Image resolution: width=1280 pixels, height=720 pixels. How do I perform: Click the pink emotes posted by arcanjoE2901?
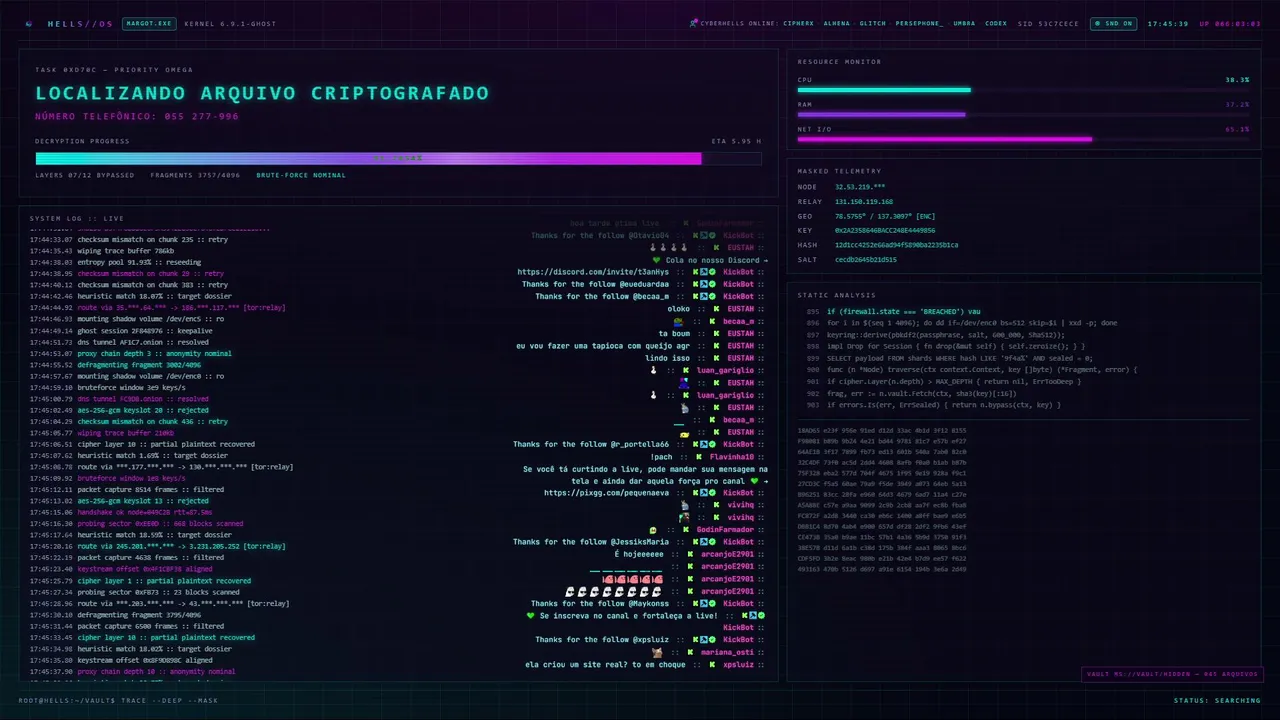point(632,579)
